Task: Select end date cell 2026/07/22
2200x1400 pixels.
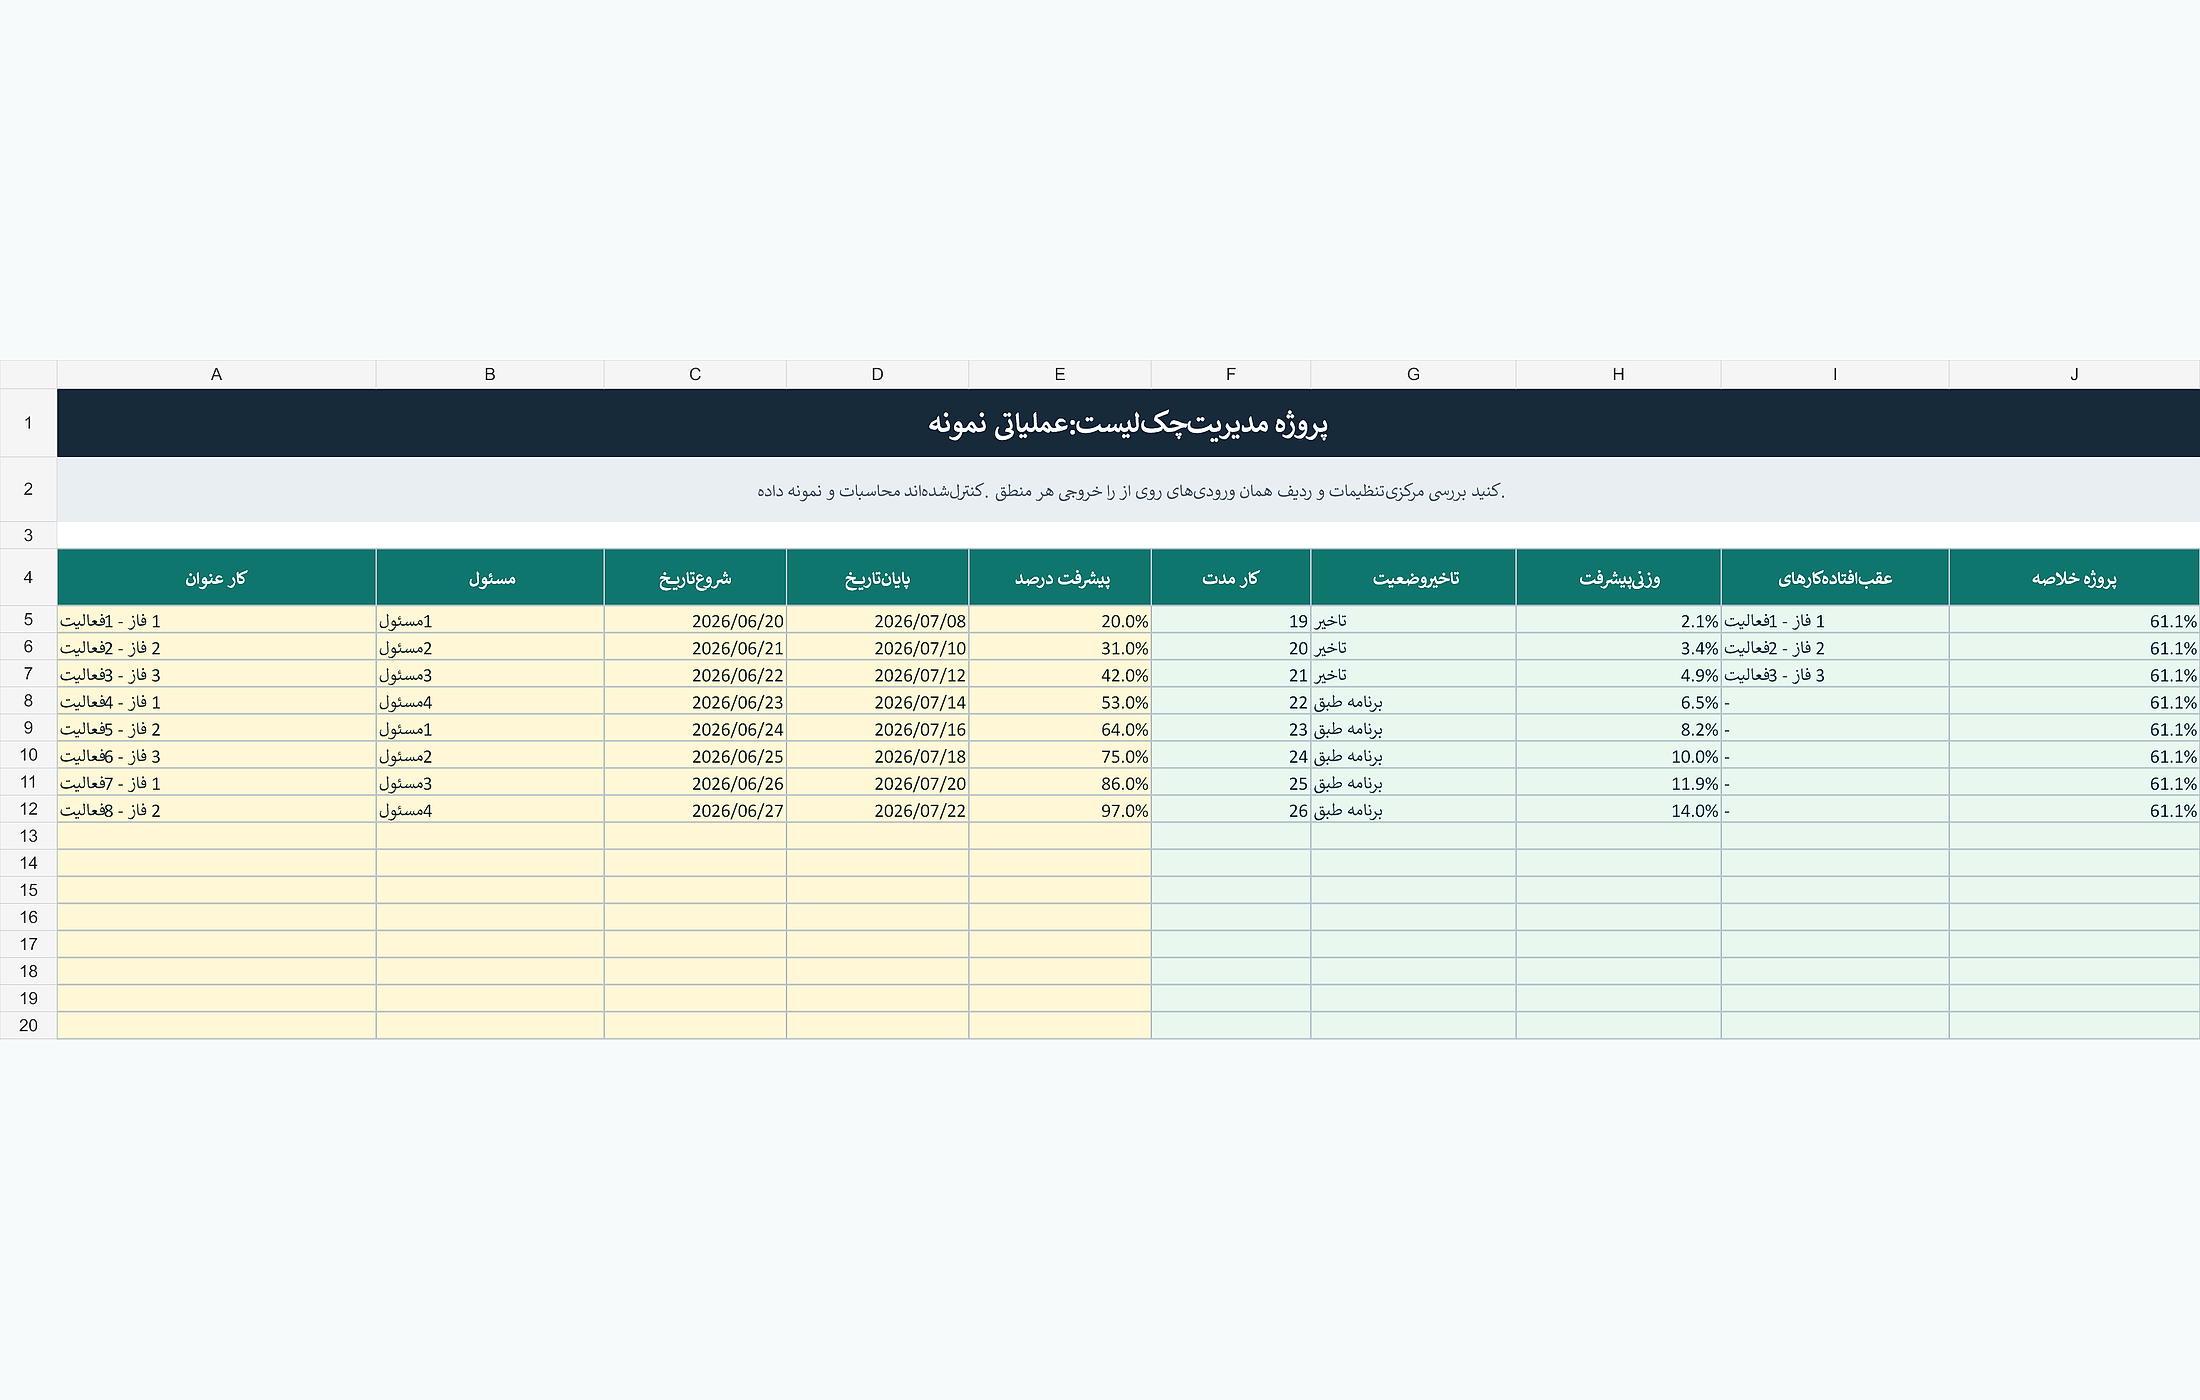Action: pos(877,810)
